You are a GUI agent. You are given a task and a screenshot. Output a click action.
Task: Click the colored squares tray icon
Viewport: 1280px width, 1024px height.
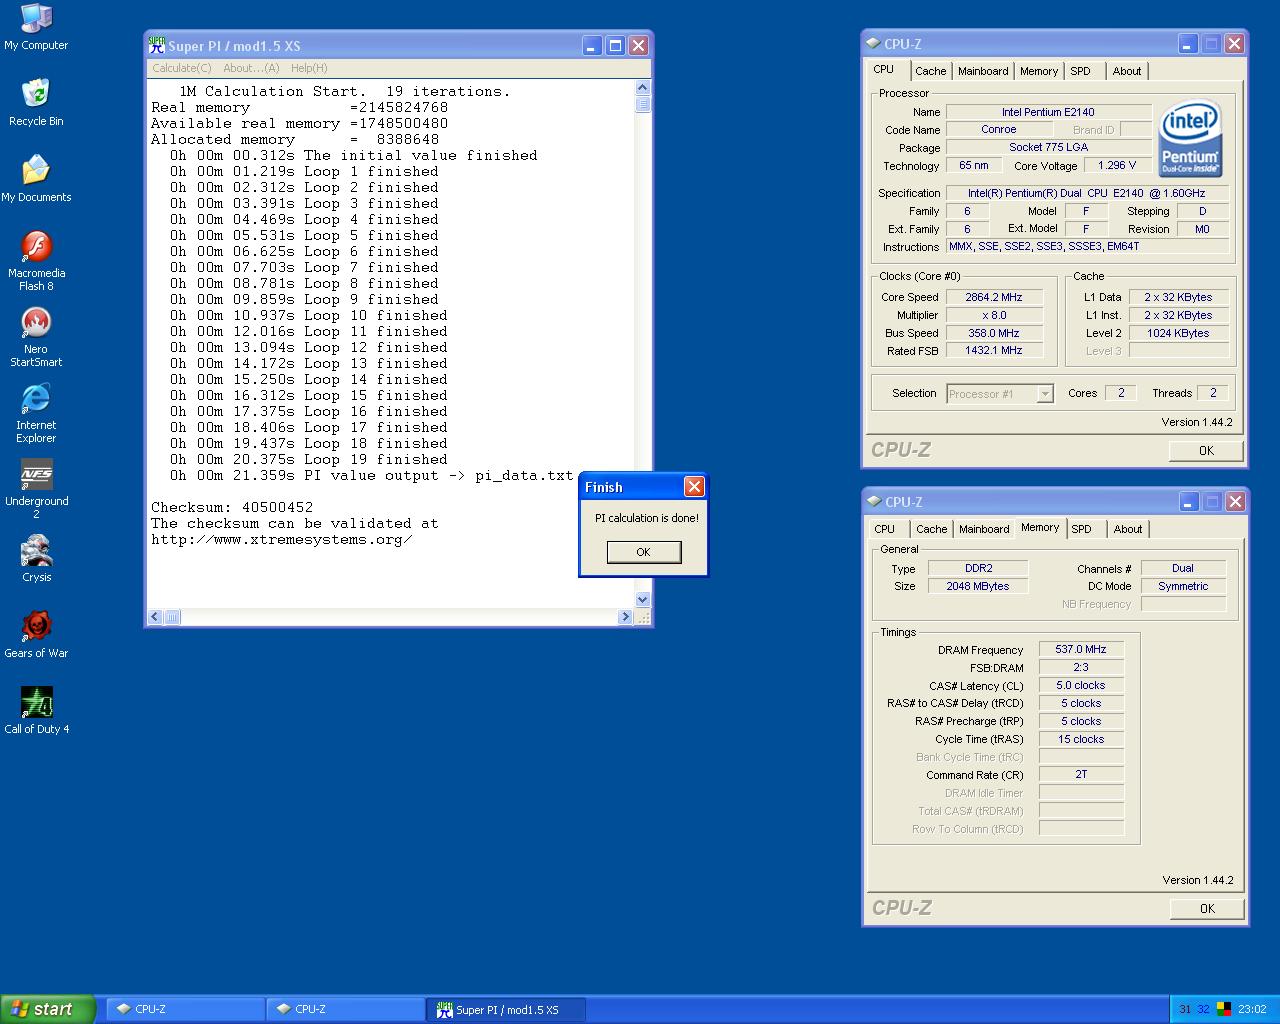pyautogui.click(x=1223, y=1009)
